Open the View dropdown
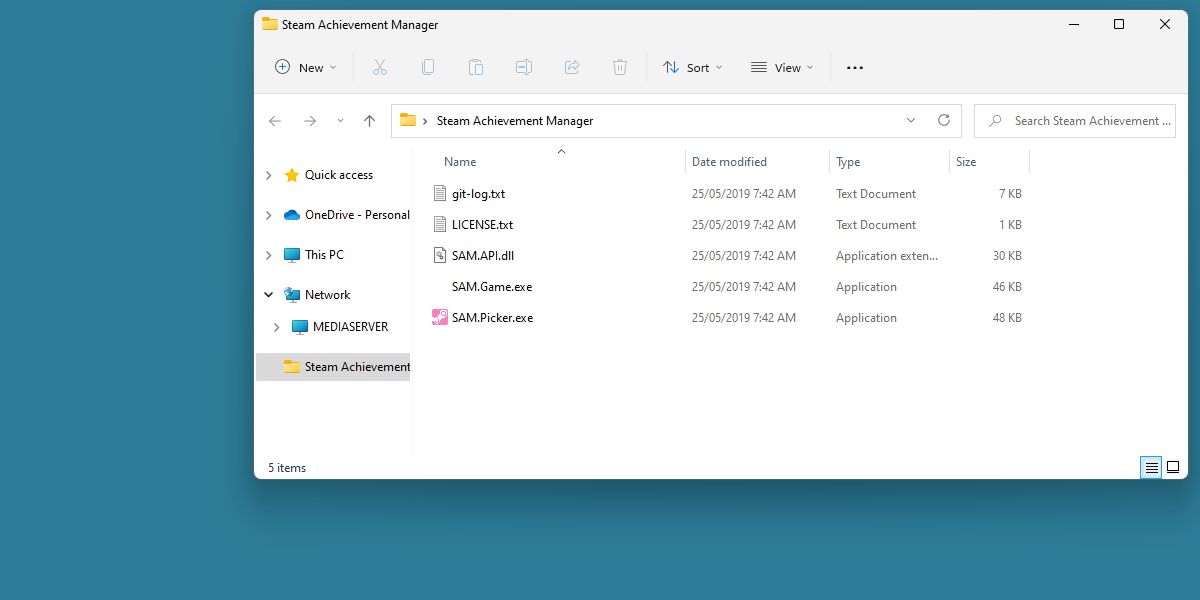 pos(781,66)
